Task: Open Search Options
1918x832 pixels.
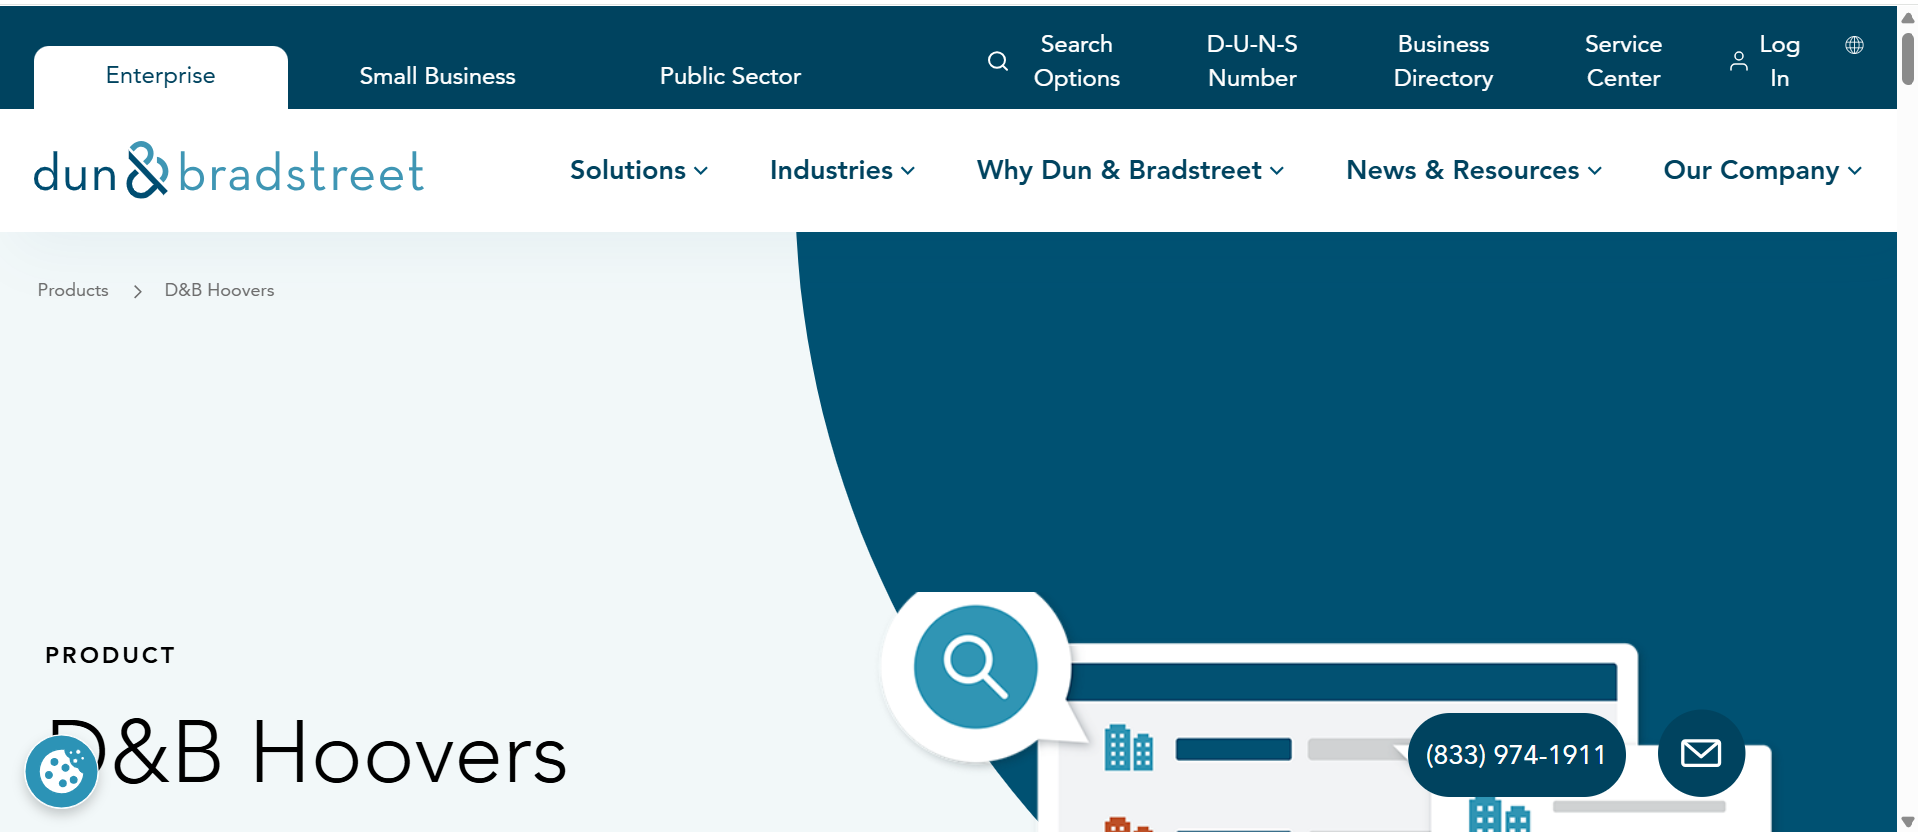Action: click(x=1076, y=61)
